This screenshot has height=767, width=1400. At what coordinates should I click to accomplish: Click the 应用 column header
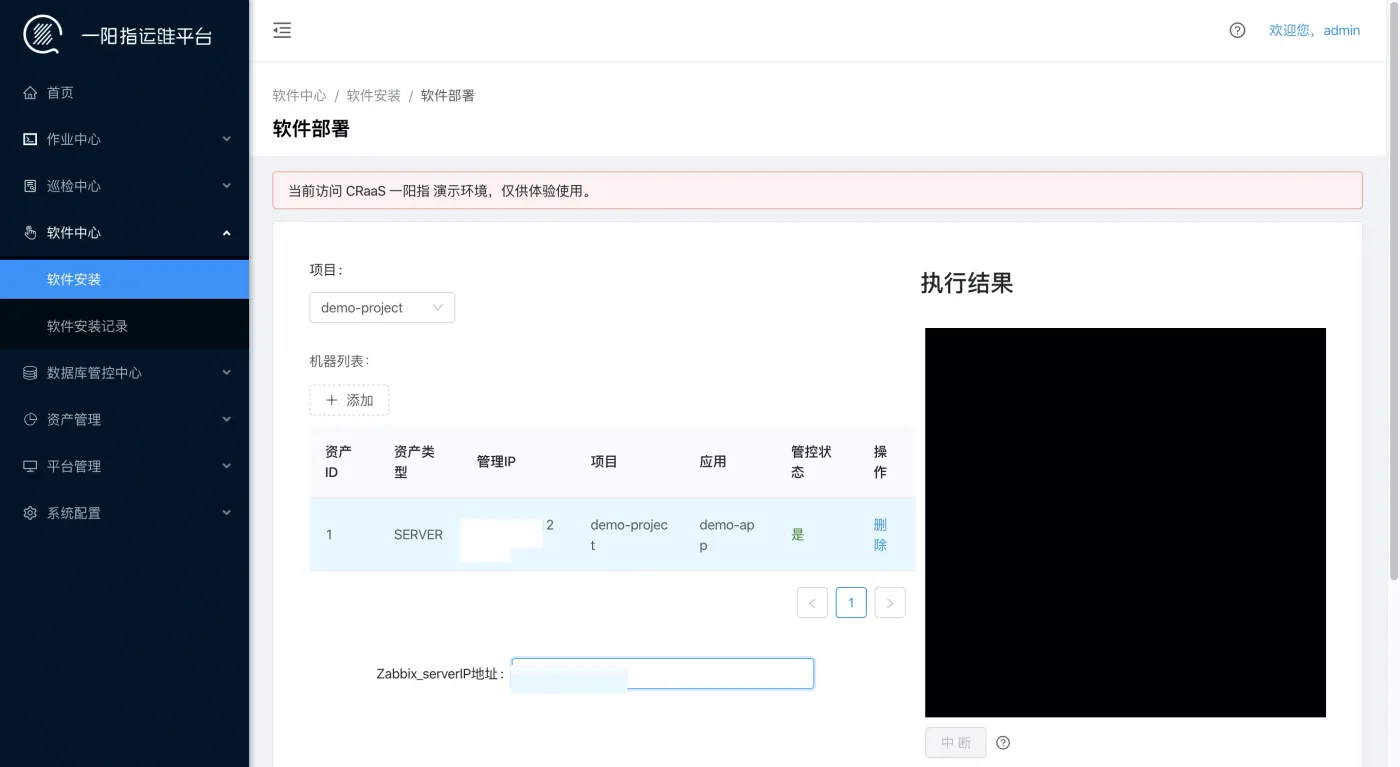[x=713, y=462]
